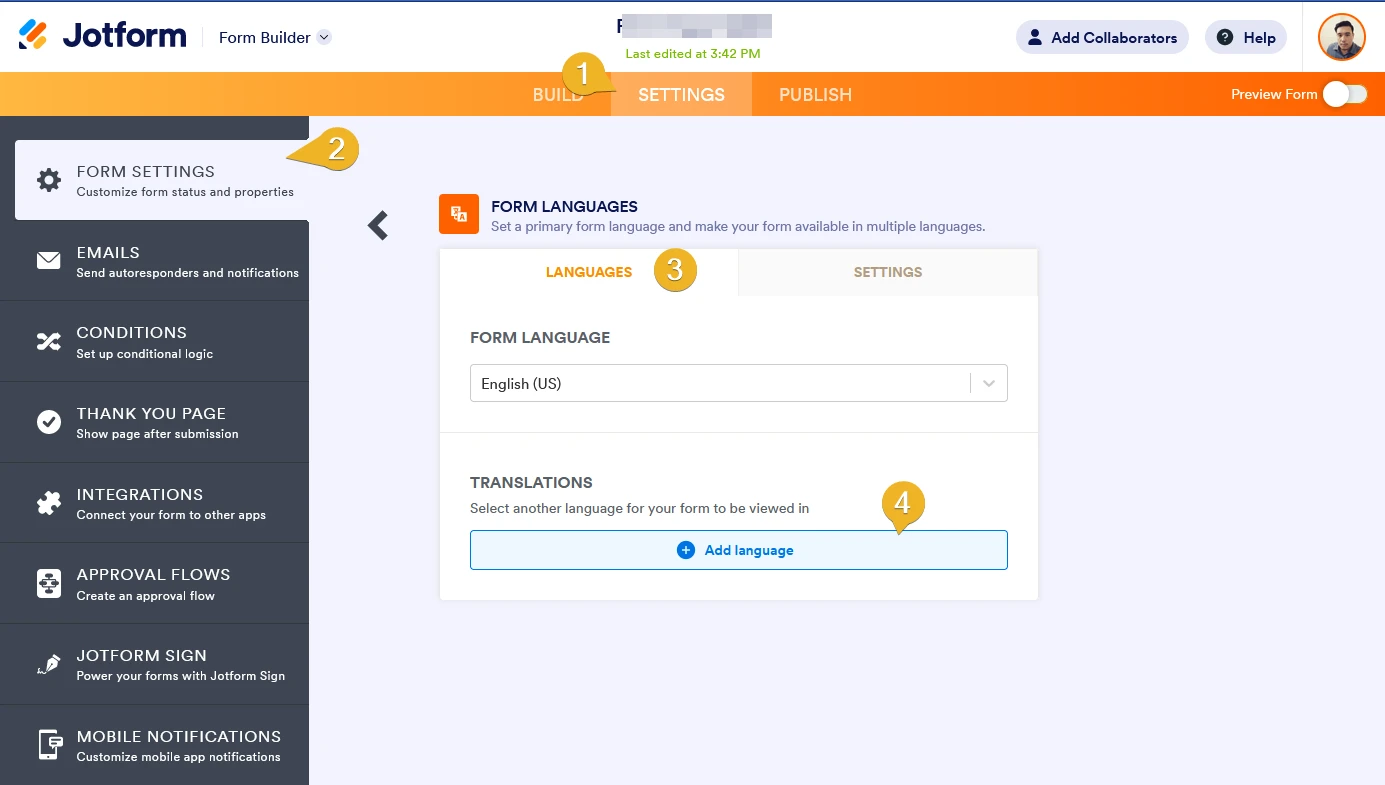Click the Form Languages translation icon
Image resolution: width=1385 pixels, height=785 pixels.
(458, 213)
